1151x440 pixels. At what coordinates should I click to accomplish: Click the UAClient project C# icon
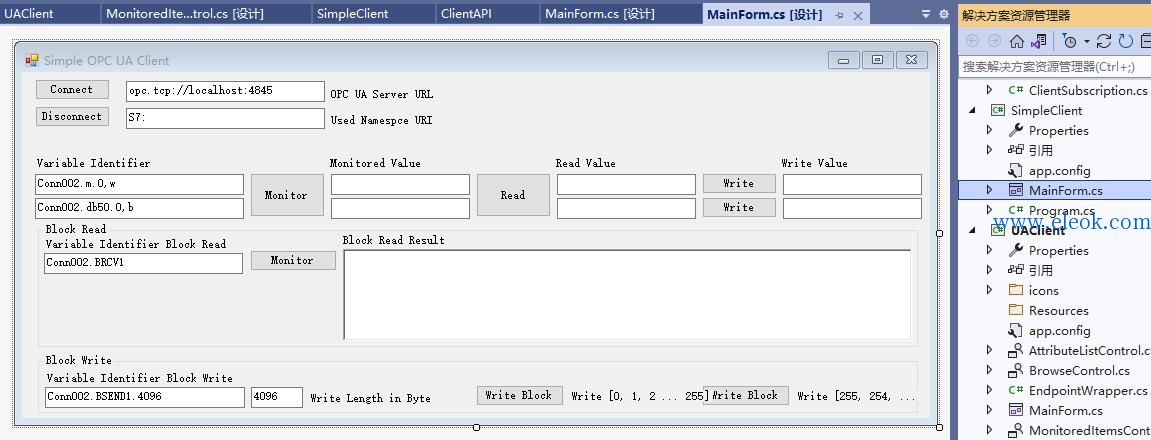[x=998, y=230]
